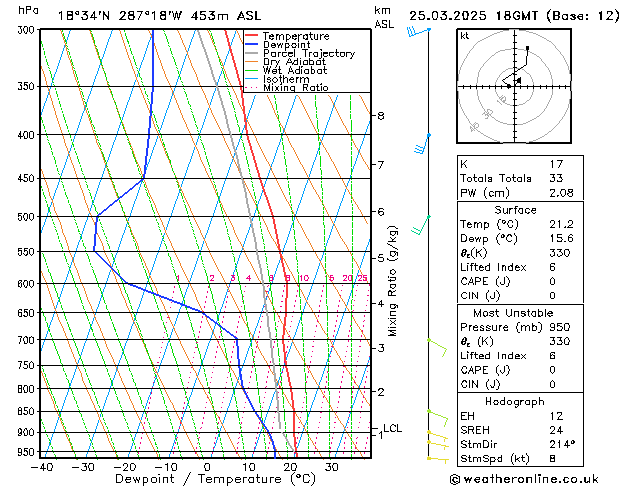629x486 pixels.
Task: Click the 750 pressure level label
Action: (x=28, y=365)
